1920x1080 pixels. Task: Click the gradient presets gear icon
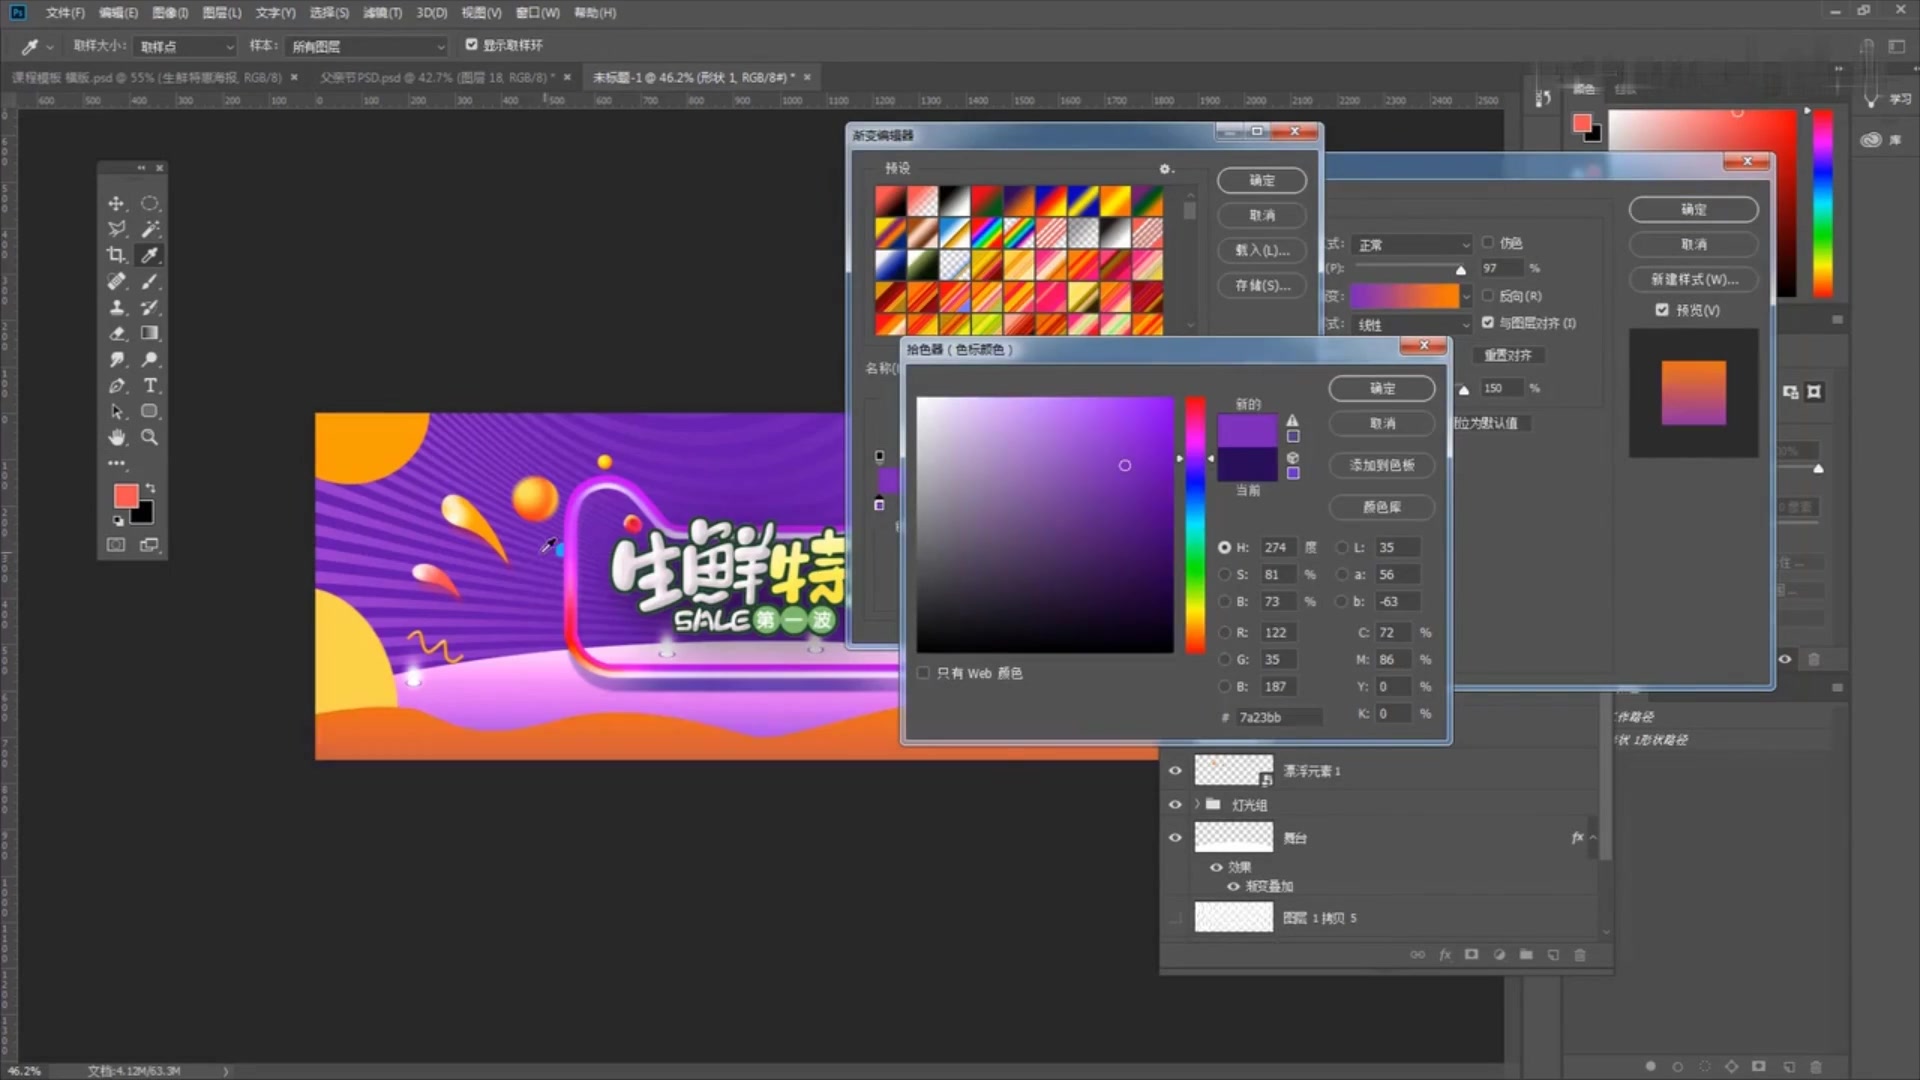1165,169
